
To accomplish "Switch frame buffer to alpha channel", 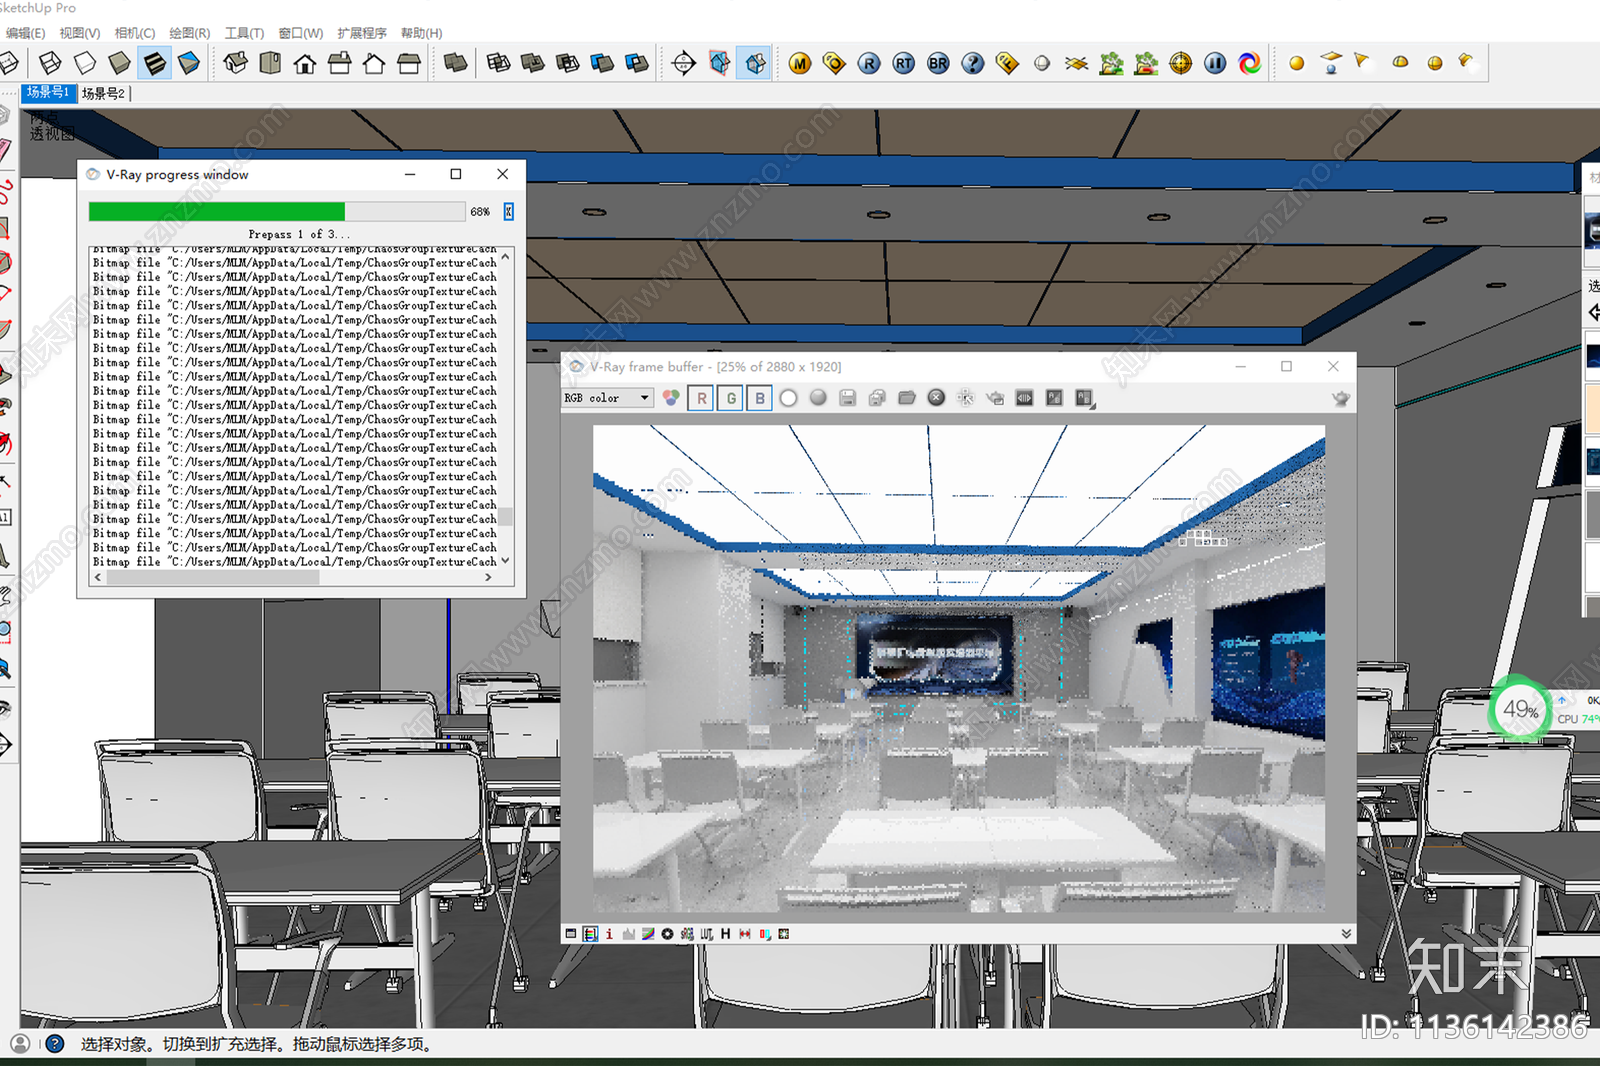I will (x=789, y=398).
